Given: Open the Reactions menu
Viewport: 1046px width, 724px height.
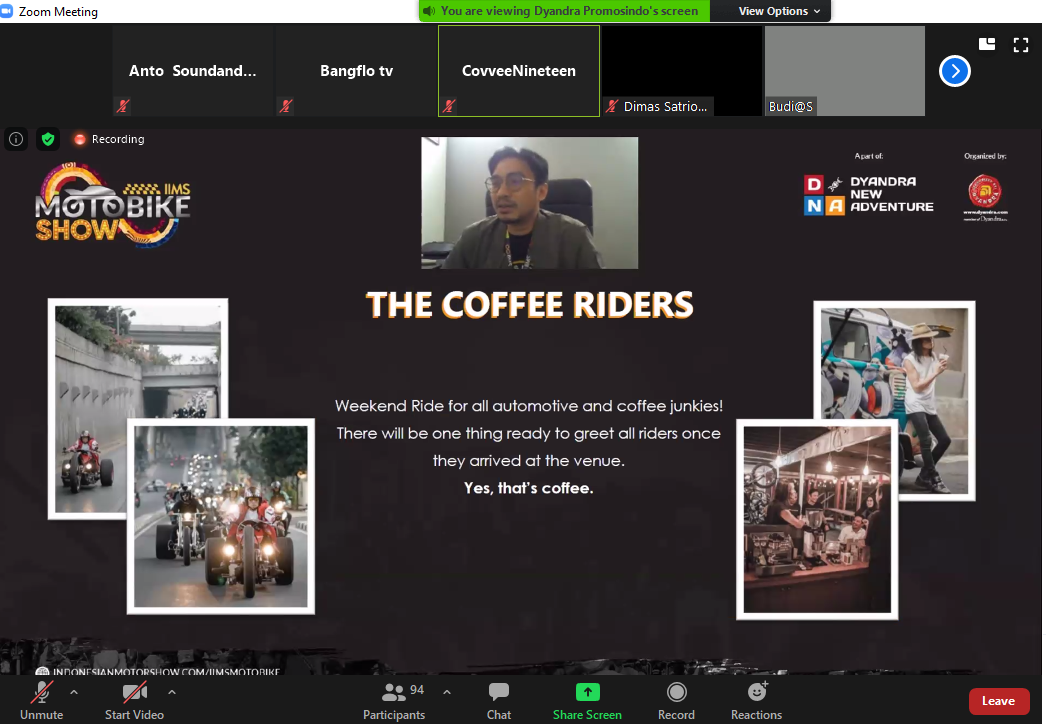Looking at the screenshot, I should point(756,700).
